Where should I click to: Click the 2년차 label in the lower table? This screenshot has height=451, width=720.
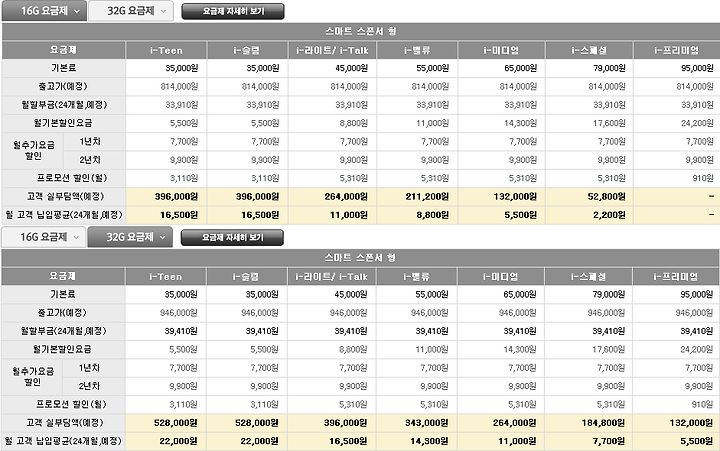click(89, 386)
